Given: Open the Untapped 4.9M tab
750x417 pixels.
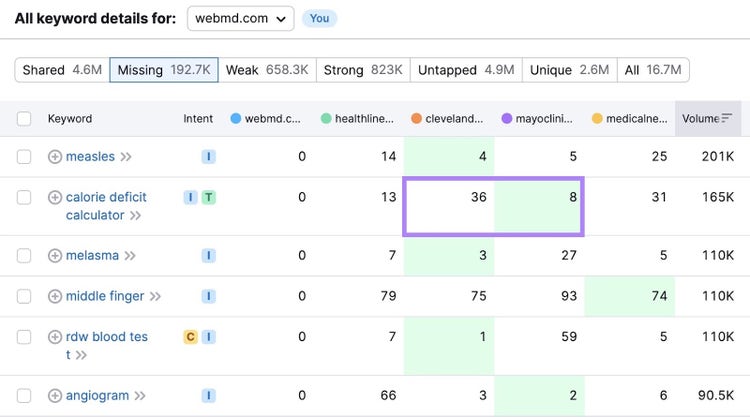Looking at the screenshot, I should (466, 70).
